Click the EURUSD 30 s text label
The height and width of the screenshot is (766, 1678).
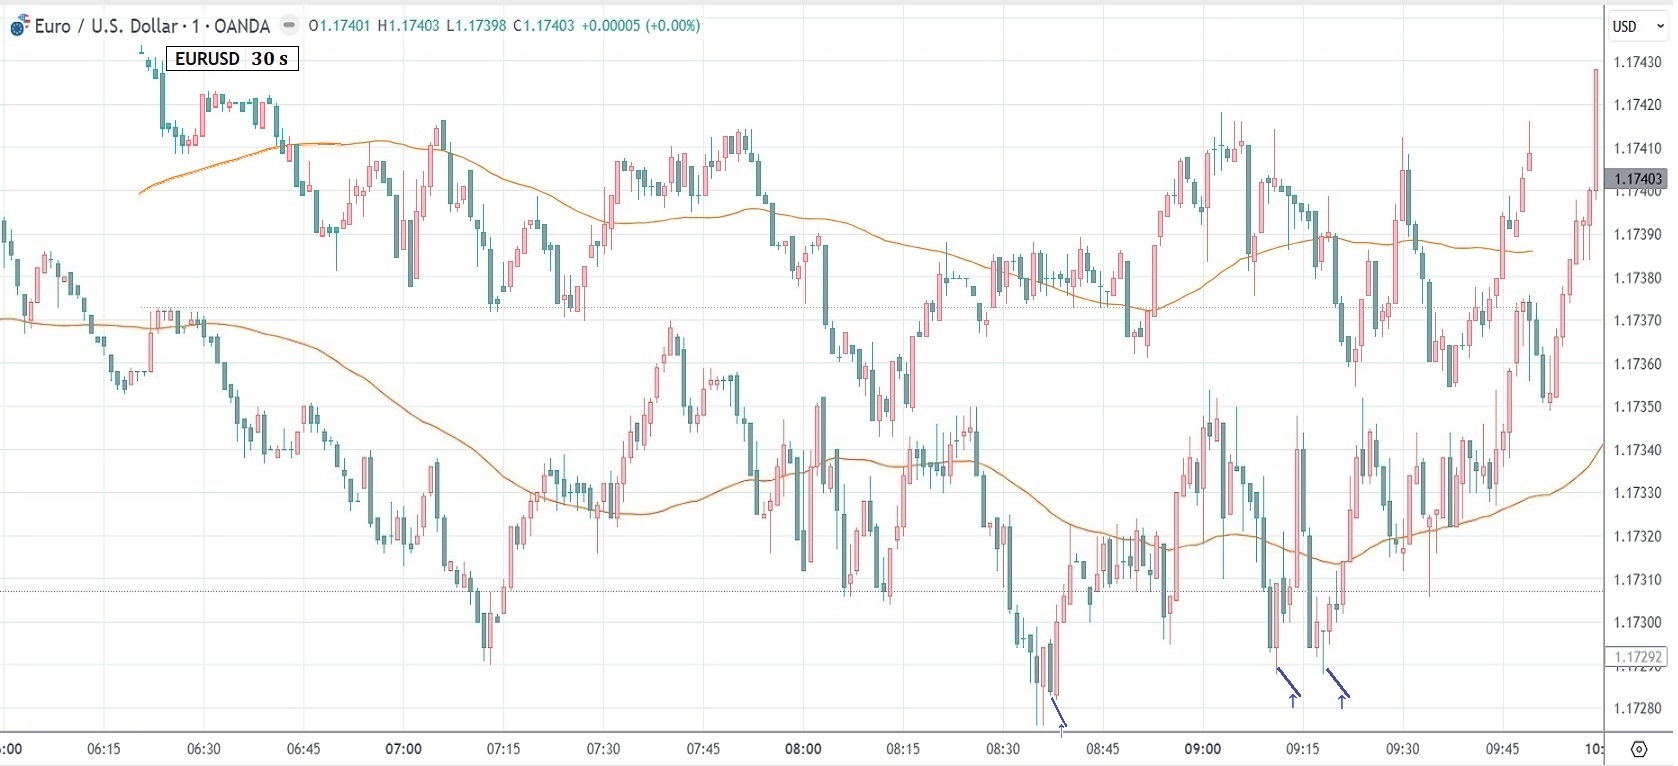pyautogui.click(x=232, y=59)
